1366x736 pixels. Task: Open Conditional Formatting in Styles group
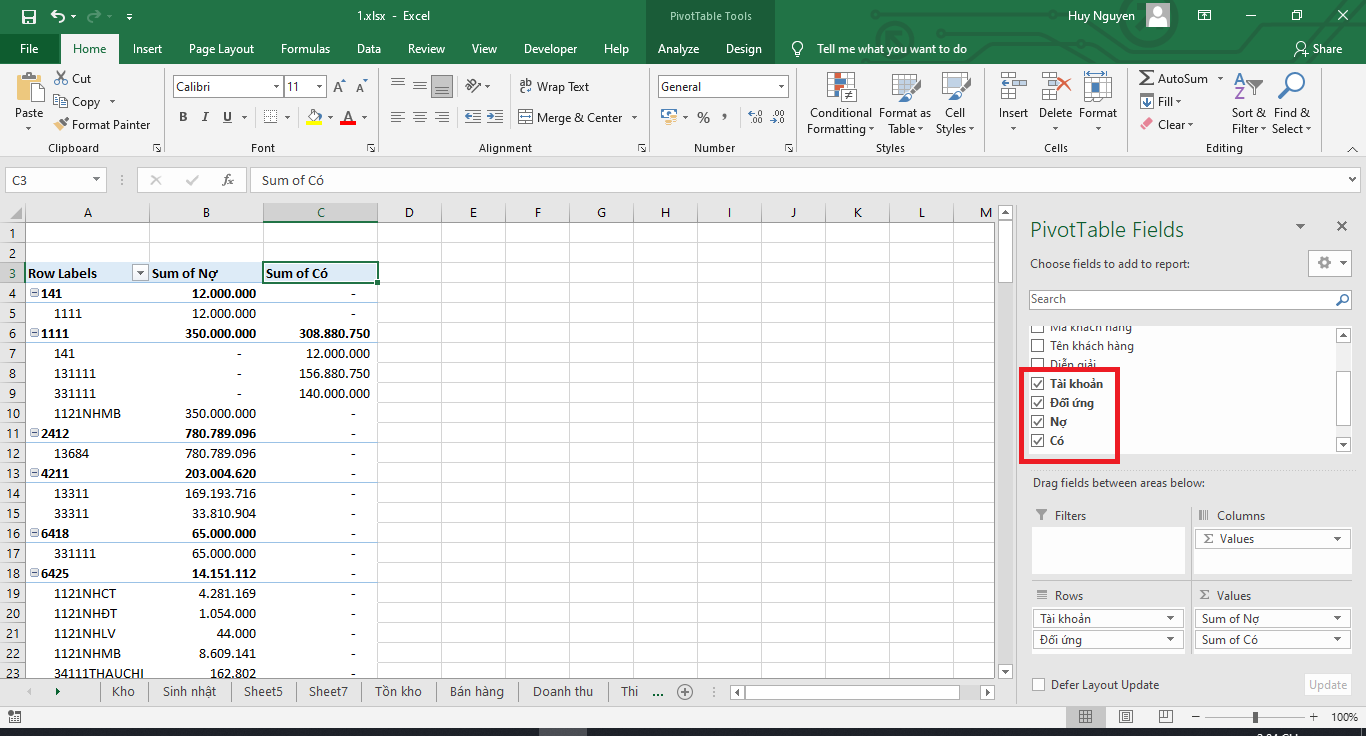pyautogui.click(x=840, y=104)
